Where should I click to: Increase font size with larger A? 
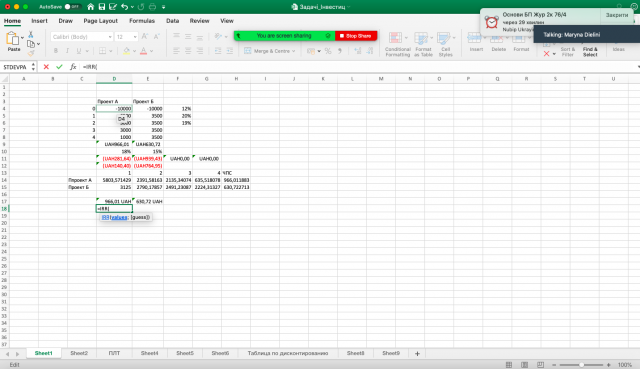pyautogui.click(x=144, y=37)
